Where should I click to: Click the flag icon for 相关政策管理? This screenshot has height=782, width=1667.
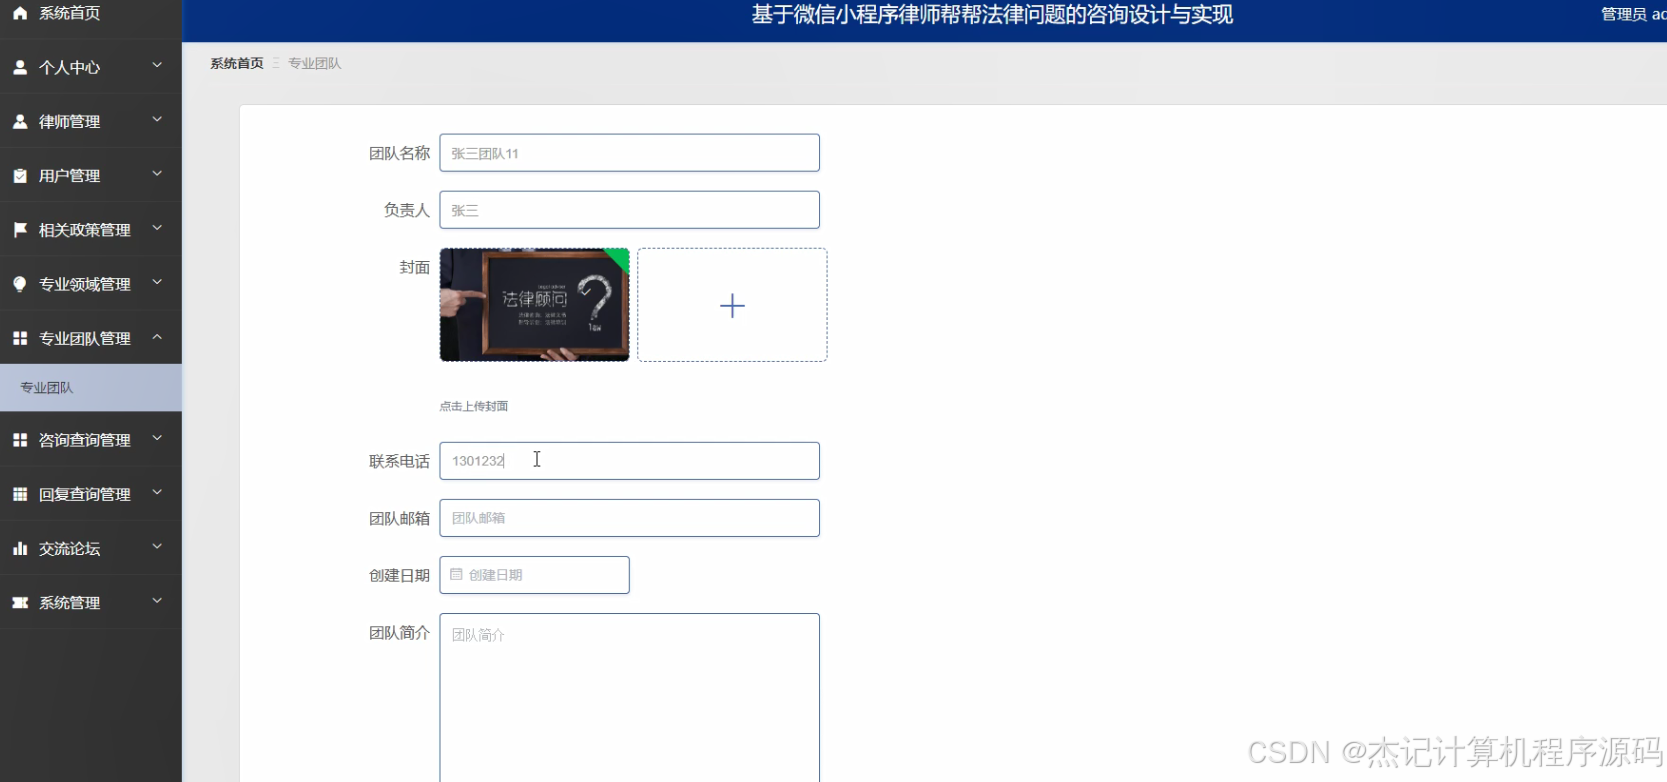tap(20, 230)
